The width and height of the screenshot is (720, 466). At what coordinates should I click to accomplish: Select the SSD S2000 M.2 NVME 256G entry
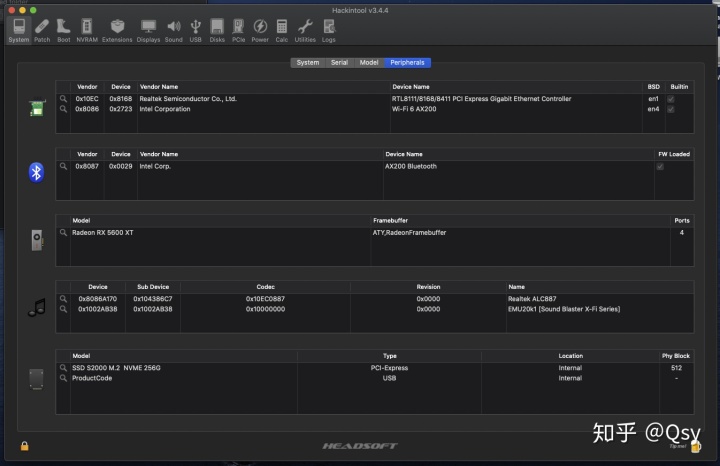click(x=116, y=368)
